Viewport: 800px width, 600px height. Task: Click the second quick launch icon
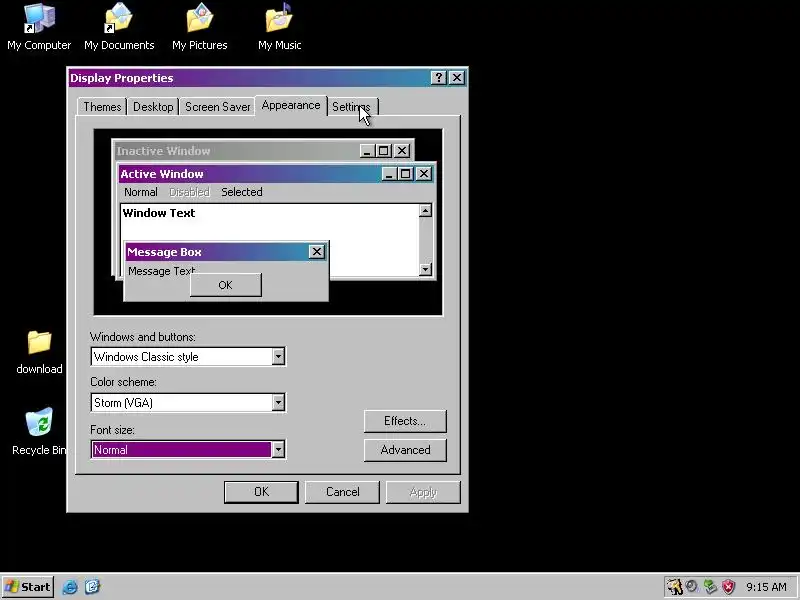pos(92,587)
